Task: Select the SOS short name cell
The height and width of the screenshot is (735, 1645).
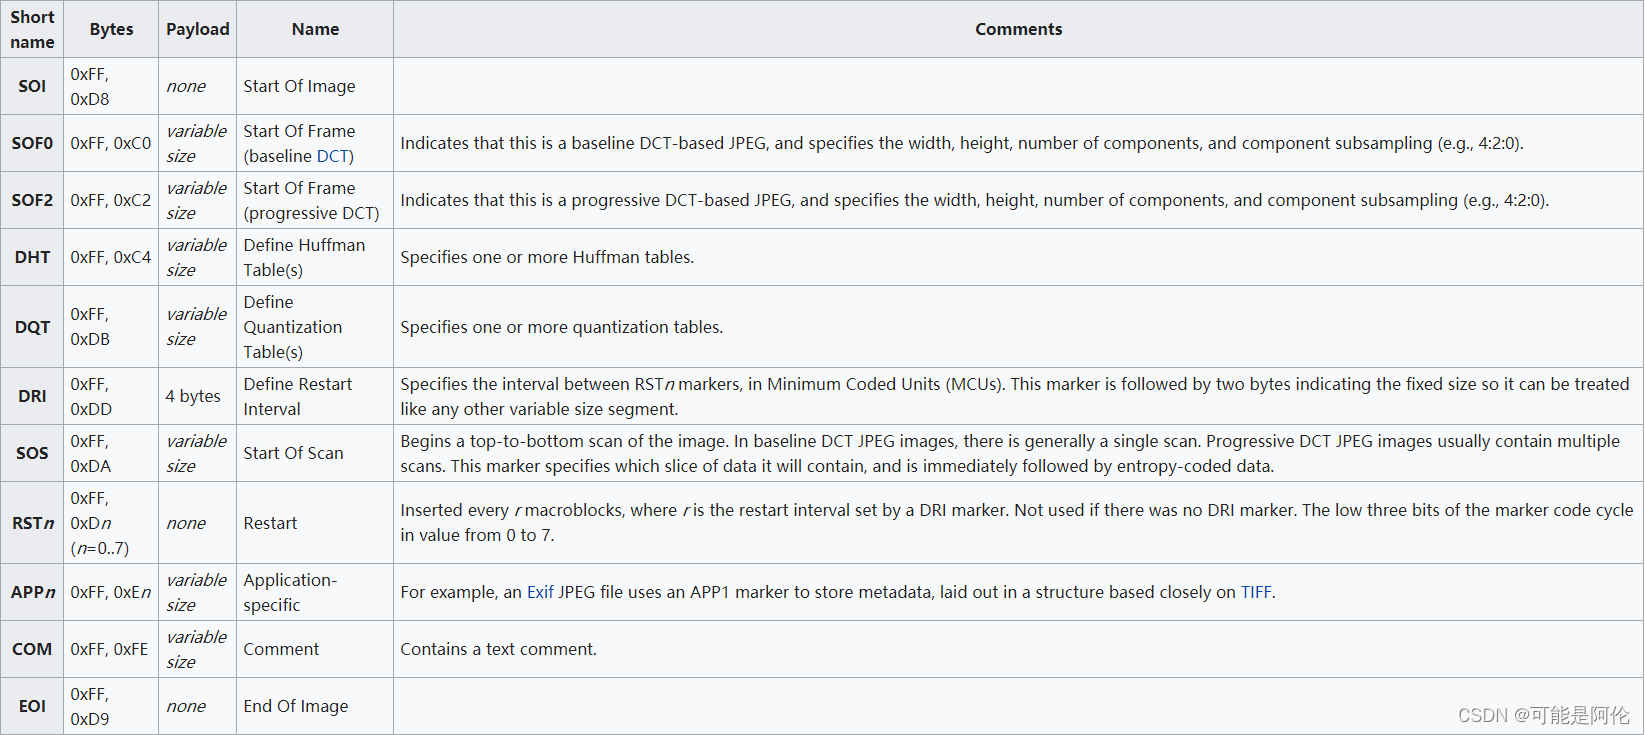Action: 32,453
